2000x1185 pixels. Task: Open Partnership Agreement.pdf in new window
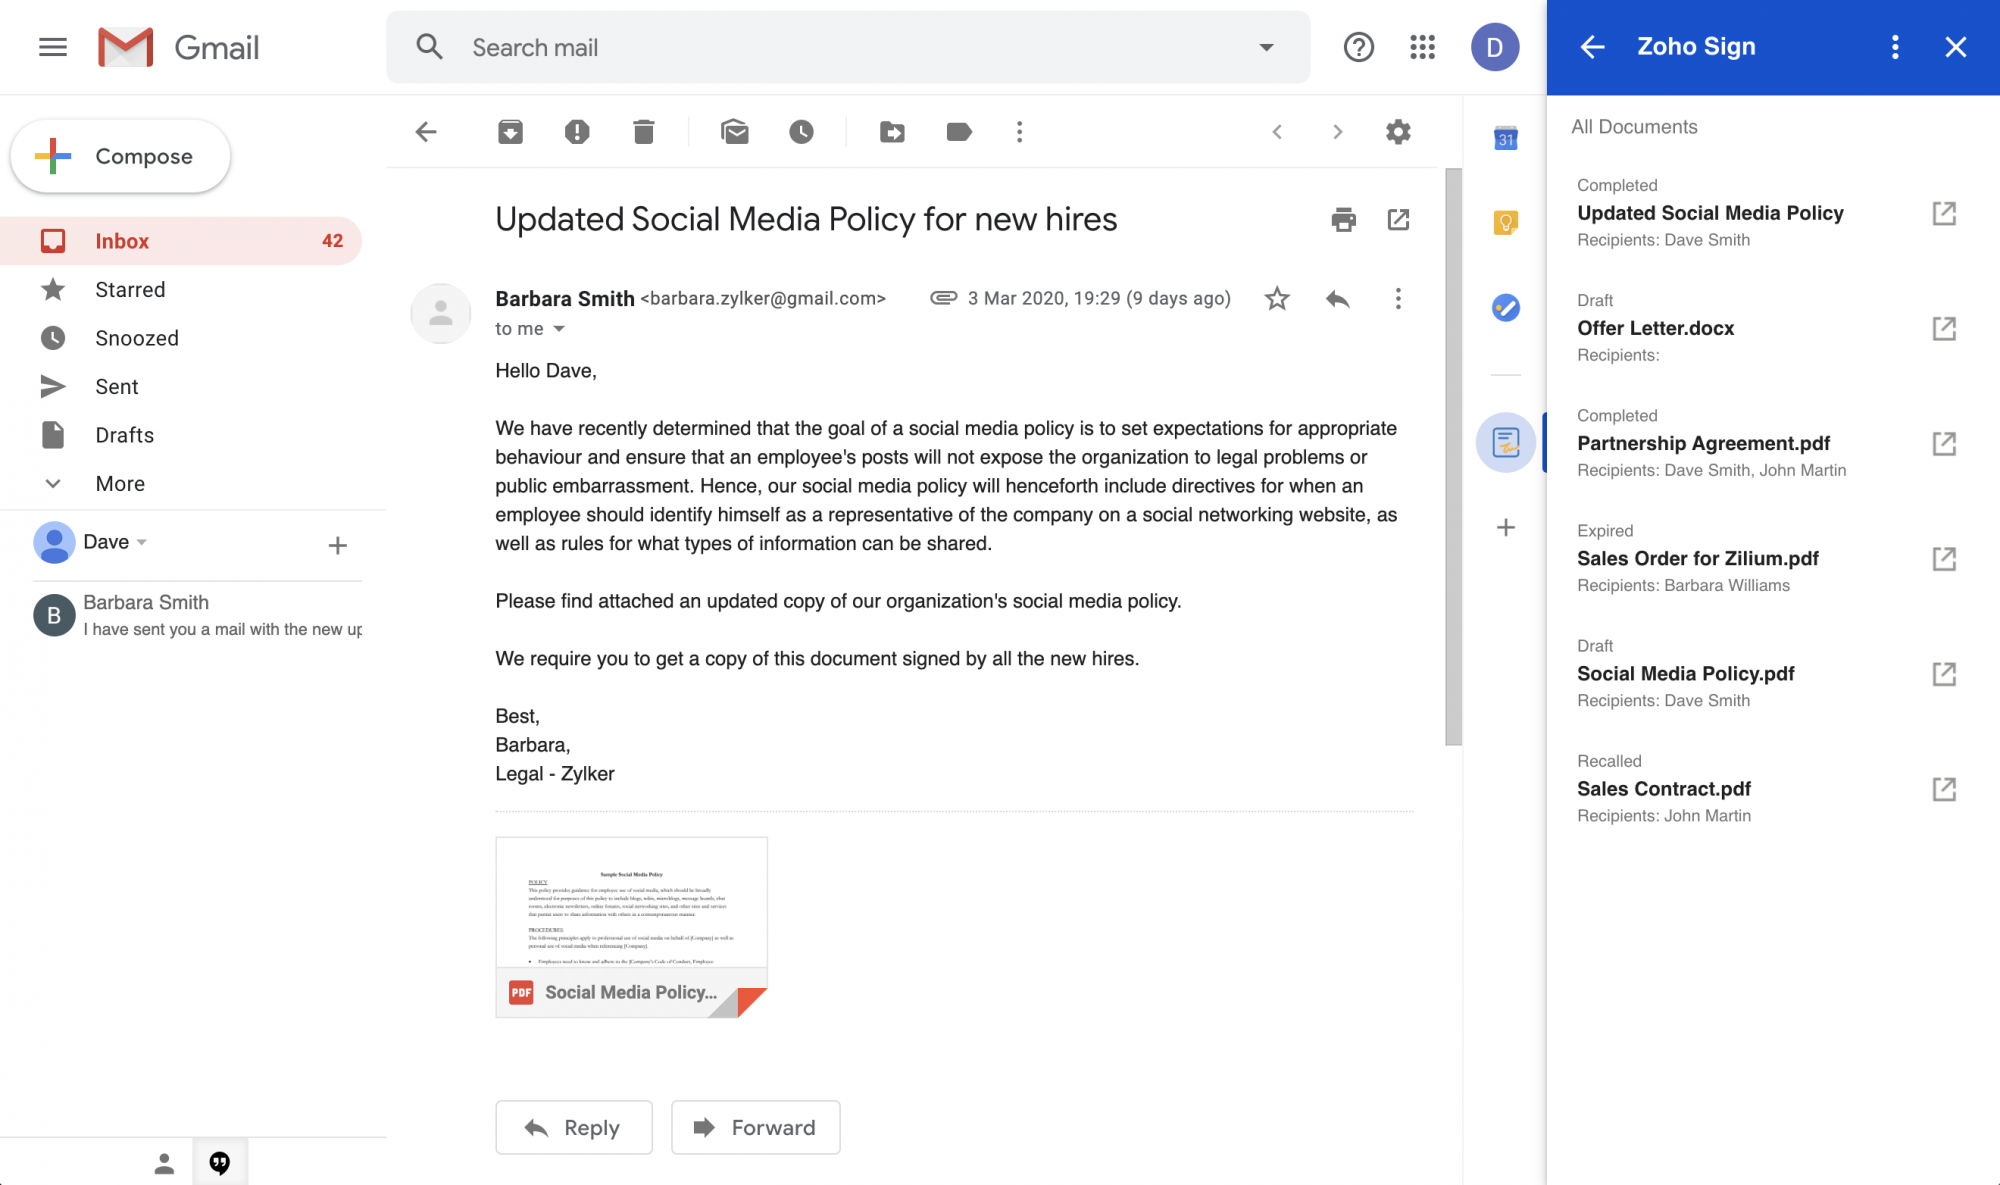point(1943,444)
